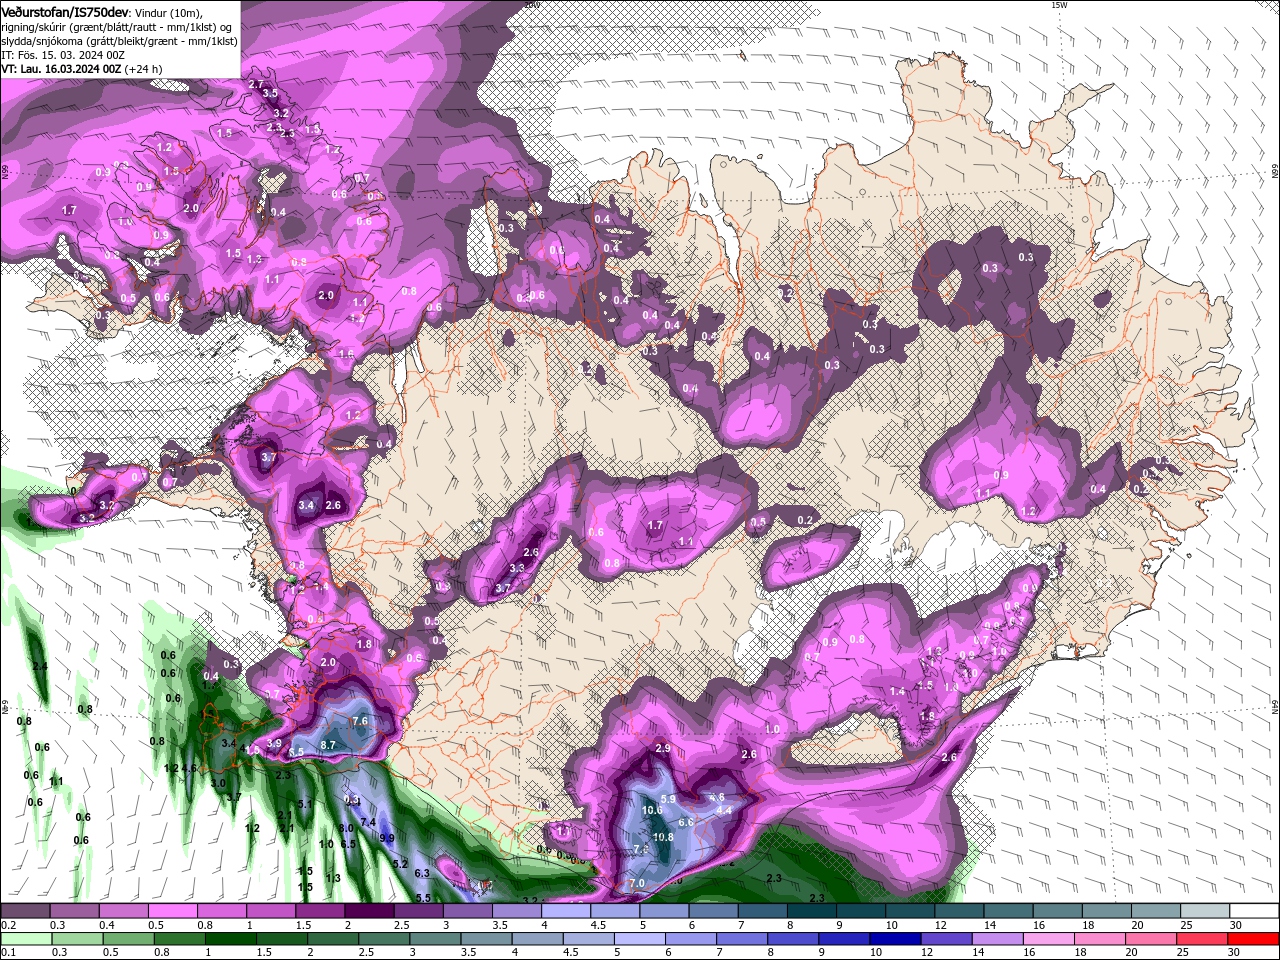Select the white 30 mm snow legend swatch
This screenshot has height=960, width=1280.
[x=1254, y=911]
